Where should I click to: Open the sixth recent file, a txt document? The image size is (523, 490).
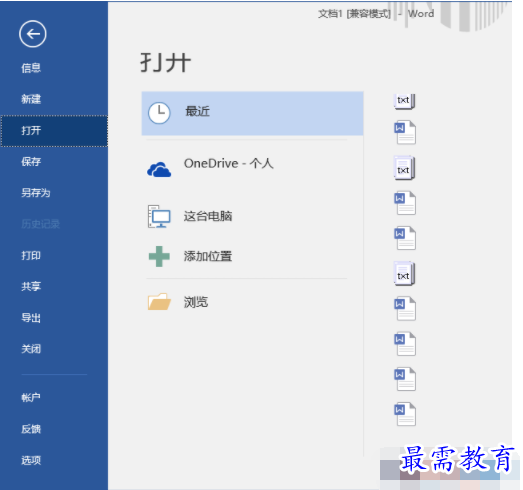(x=405, y=274)
